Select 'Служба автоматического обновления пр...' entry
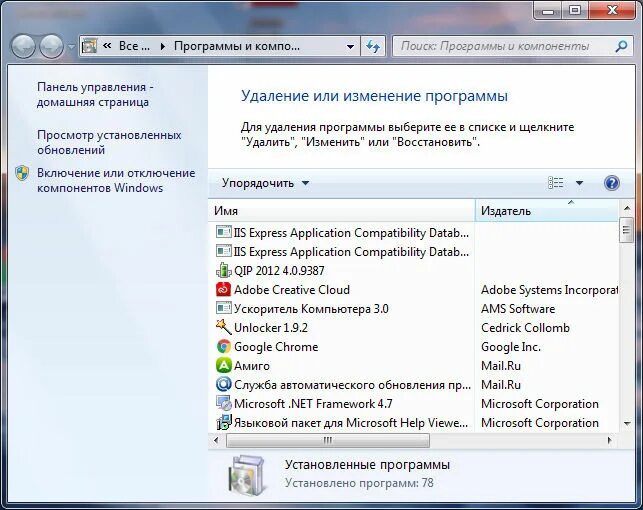 pos(352,385)
